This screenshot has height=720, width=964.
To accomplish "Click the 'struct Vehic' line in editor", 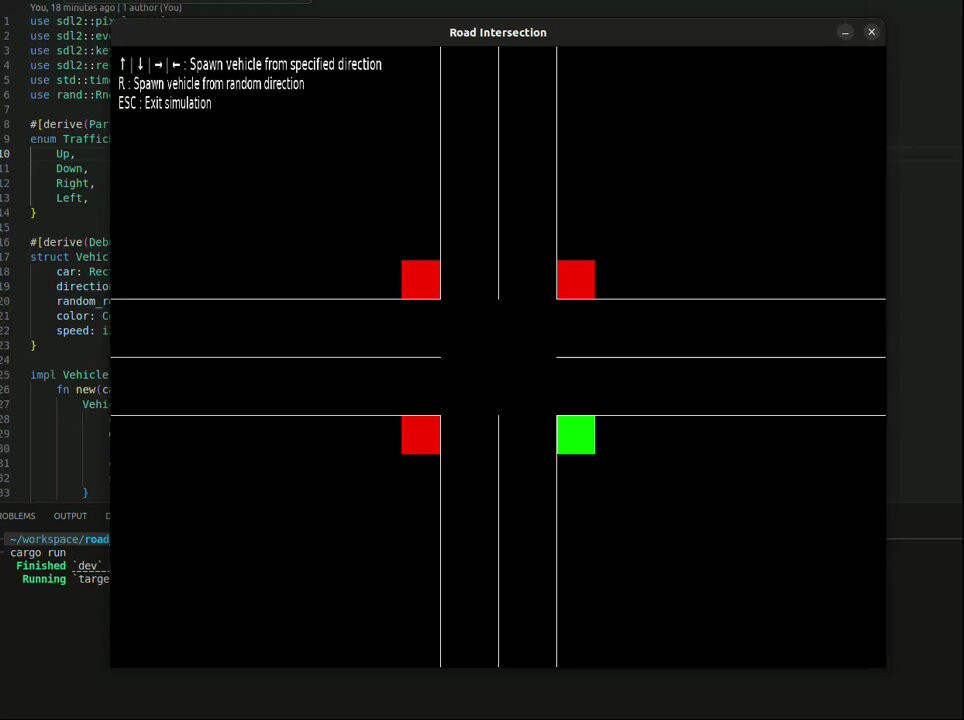I will 69,257.
